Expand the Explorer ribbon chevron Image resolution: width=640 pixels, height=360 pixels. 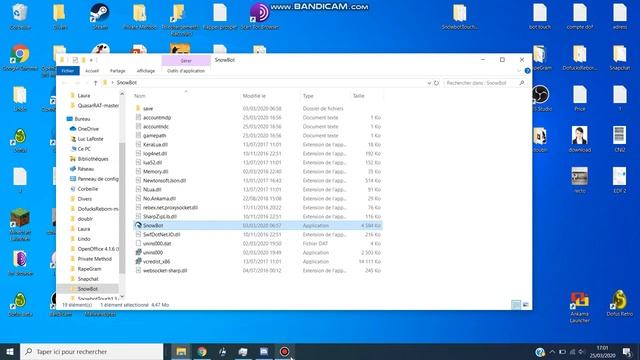pos(519,71)
